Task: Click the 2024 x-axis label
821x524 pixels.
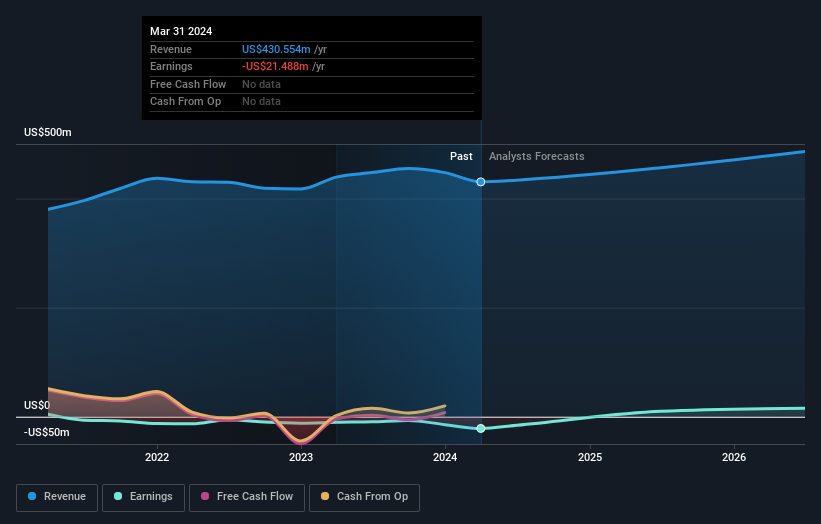Action: (x=445, y=457)
